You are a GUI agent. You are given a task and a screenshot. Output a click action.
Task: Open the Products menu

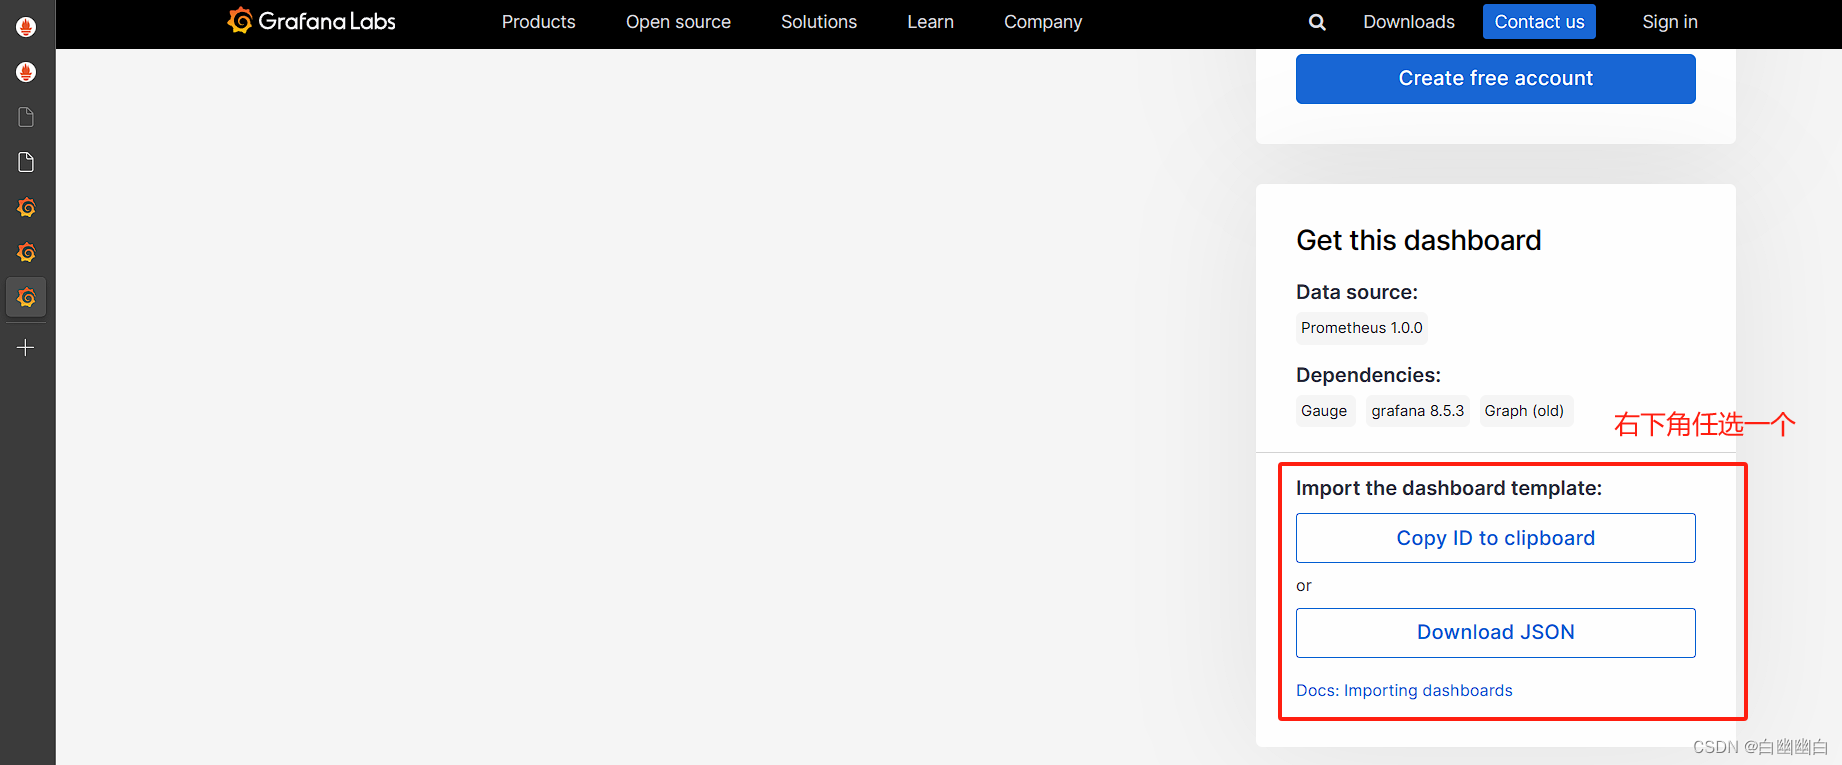point(538,22)
